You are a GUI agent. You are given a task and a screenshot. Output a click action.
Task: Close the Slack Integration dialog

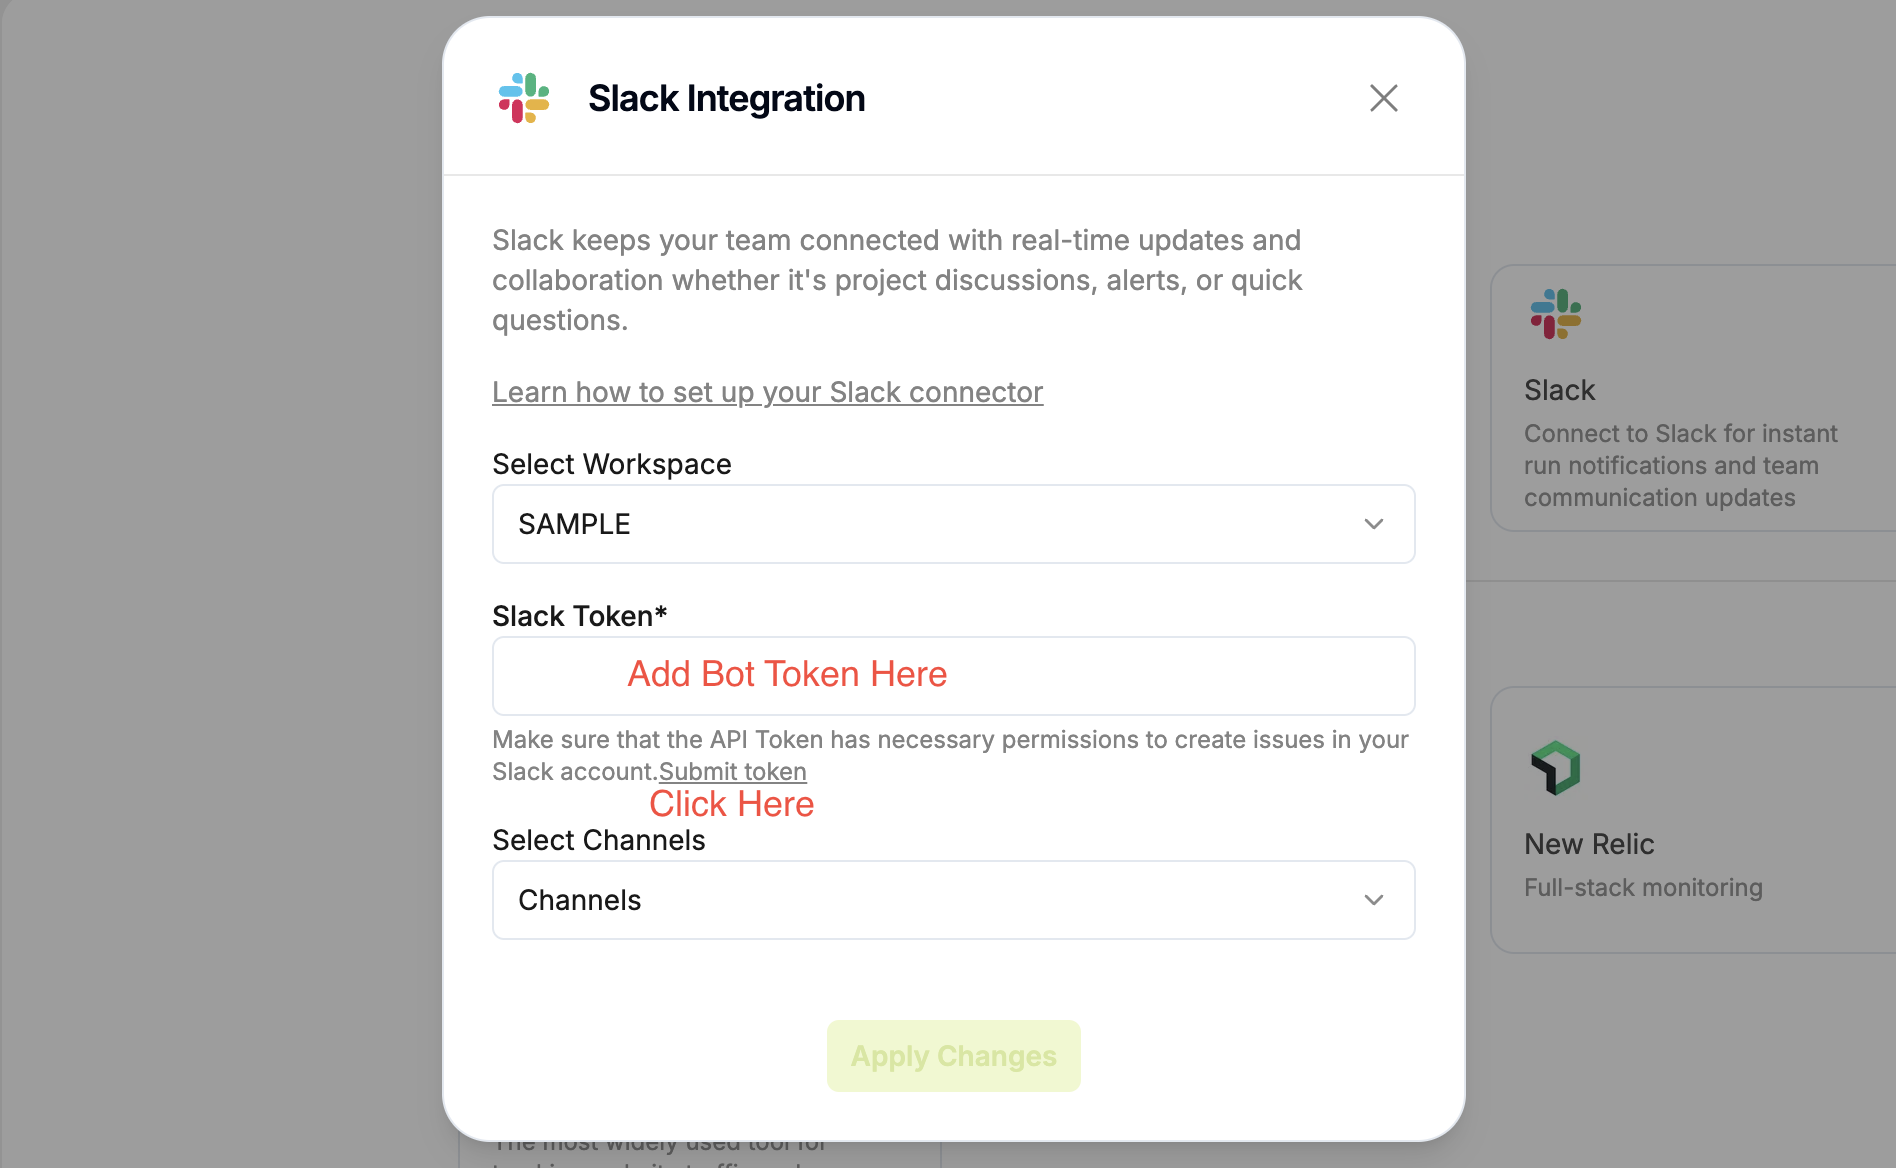(x=1383, y=98)
